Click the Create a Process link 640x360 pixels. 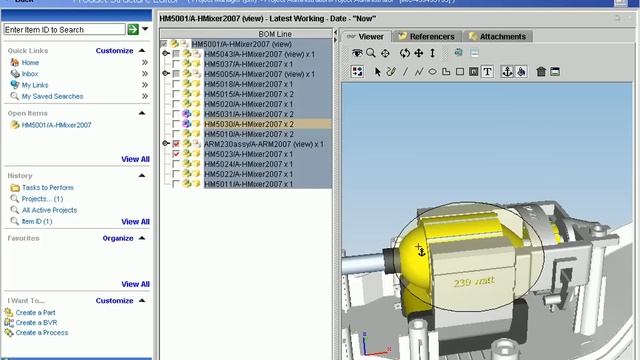point(42,333)
